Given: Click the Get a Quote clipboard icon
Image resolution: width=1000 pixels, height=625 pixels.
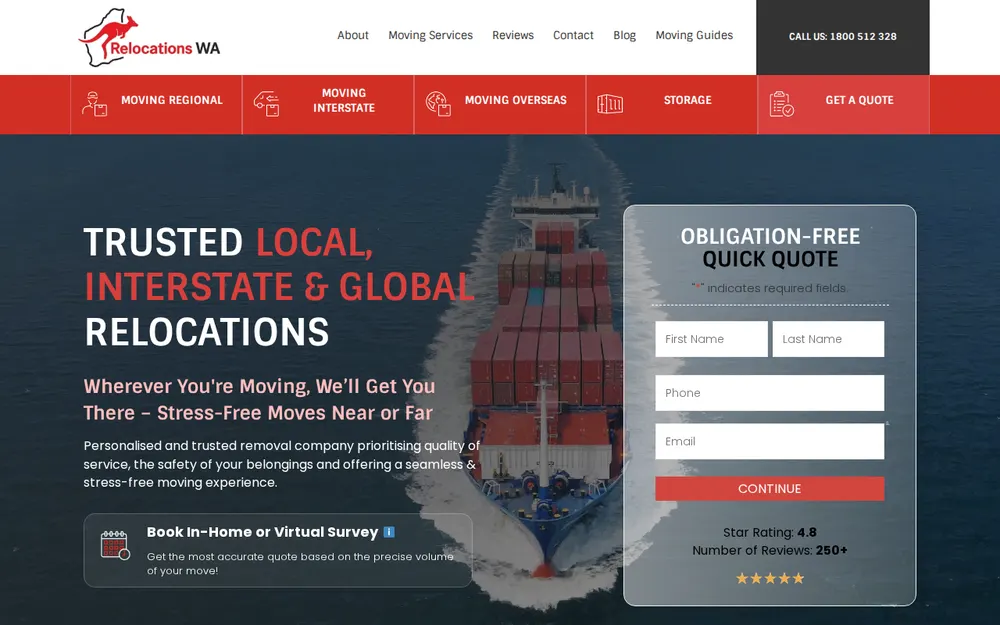Looking at the screenshot, I should tap(781, 104).
